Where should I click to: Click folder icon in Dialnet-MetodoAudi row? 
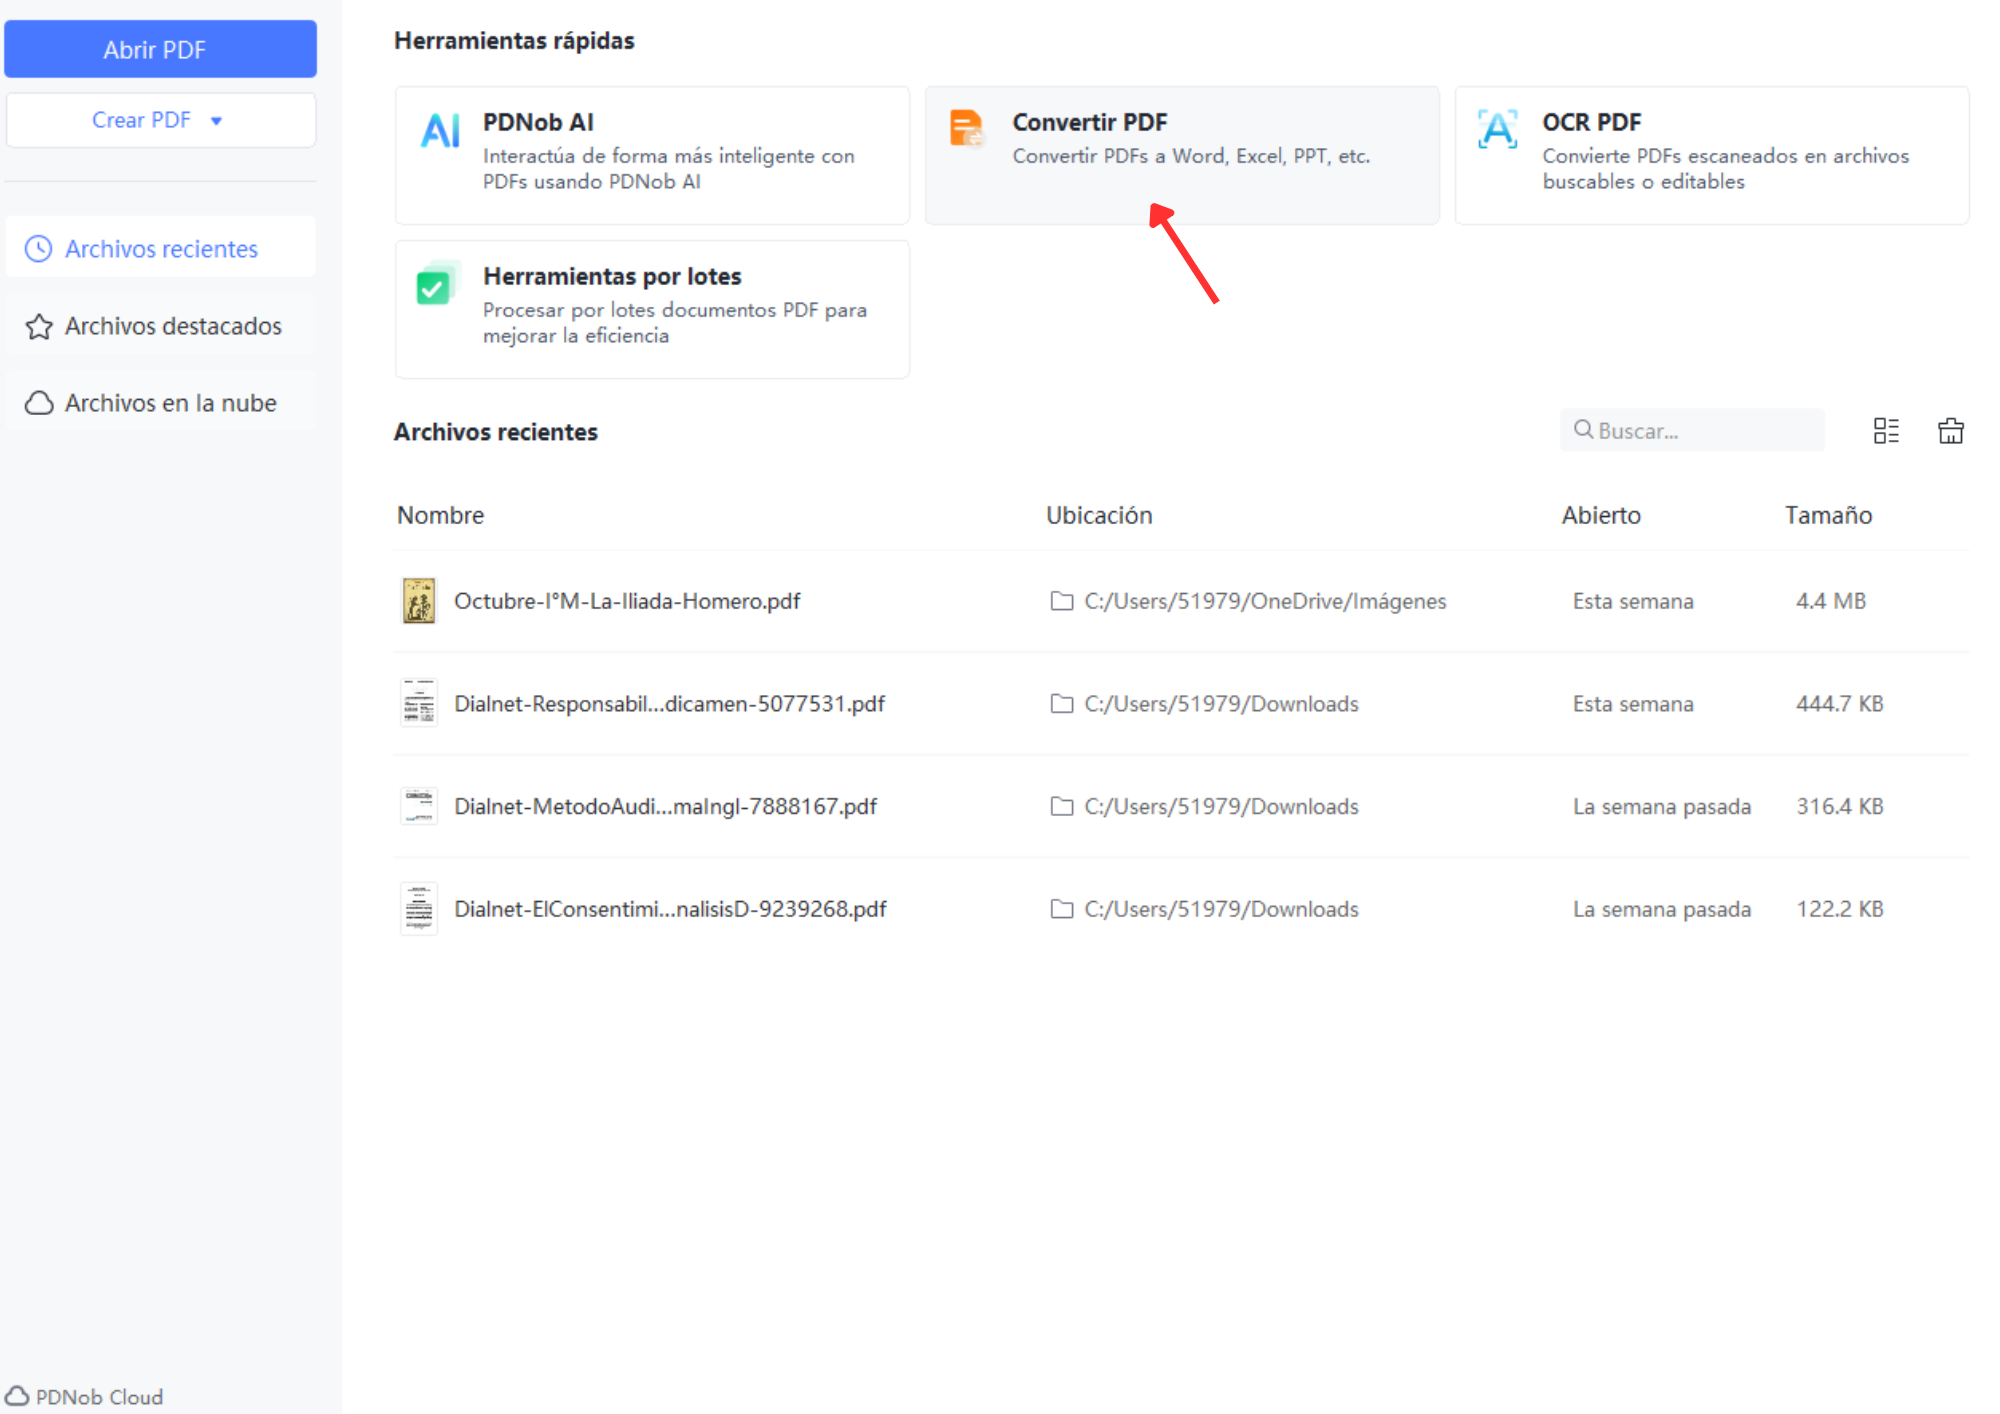(x=1062, y=806)
